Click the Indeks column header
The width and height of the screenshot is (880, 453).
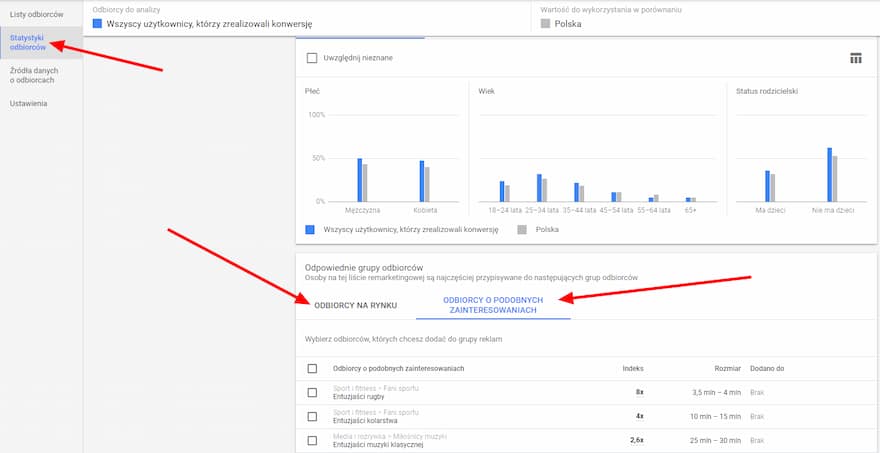click(x=633, y=369)
